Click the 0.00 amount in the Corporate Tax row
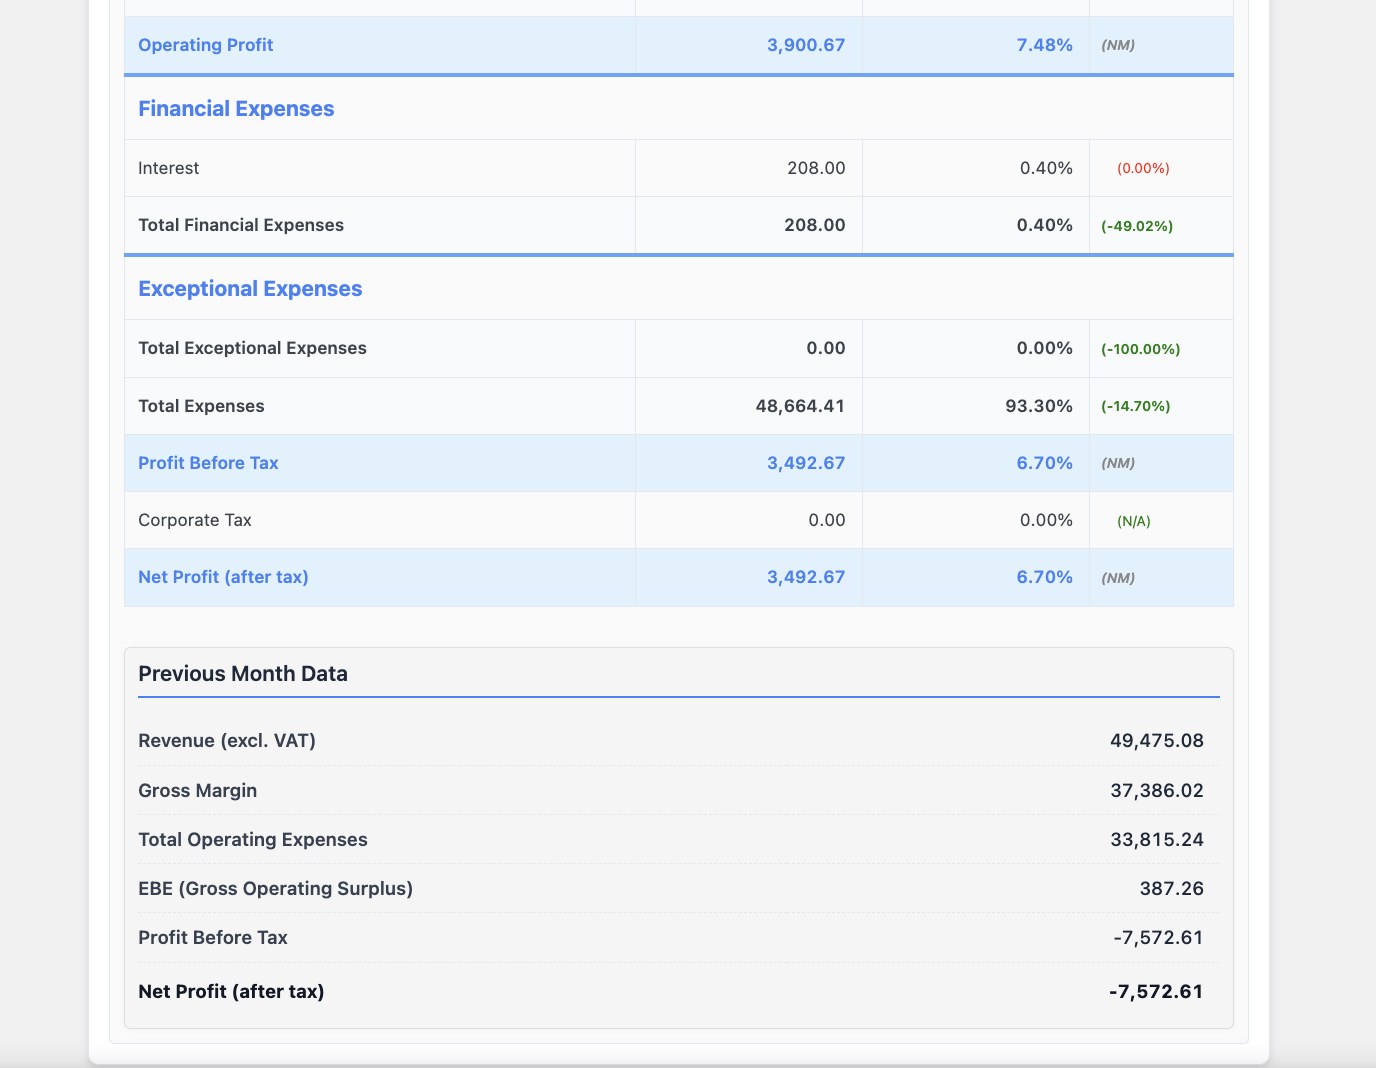The height and width of the screenshot is (1068, 1376). pyautogui.click(x=827, y=520)
